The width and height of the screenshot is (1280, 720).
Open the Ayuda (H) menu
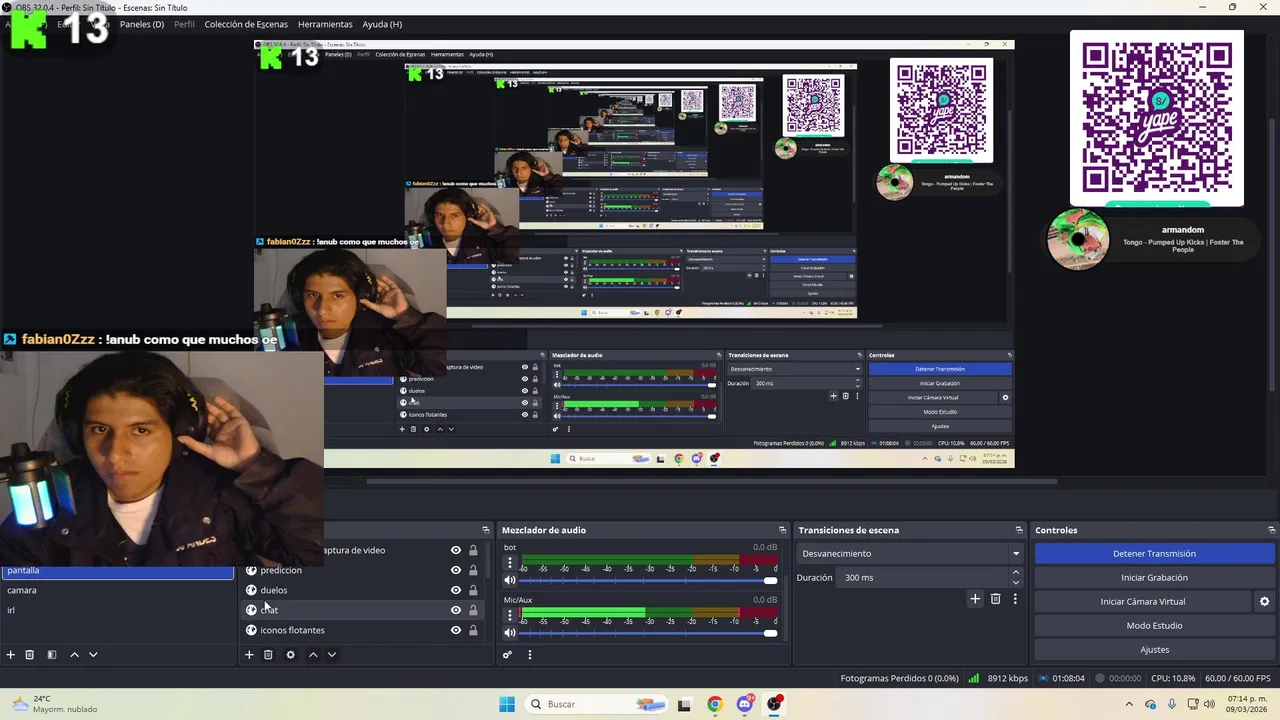click(x=382, y=24)
